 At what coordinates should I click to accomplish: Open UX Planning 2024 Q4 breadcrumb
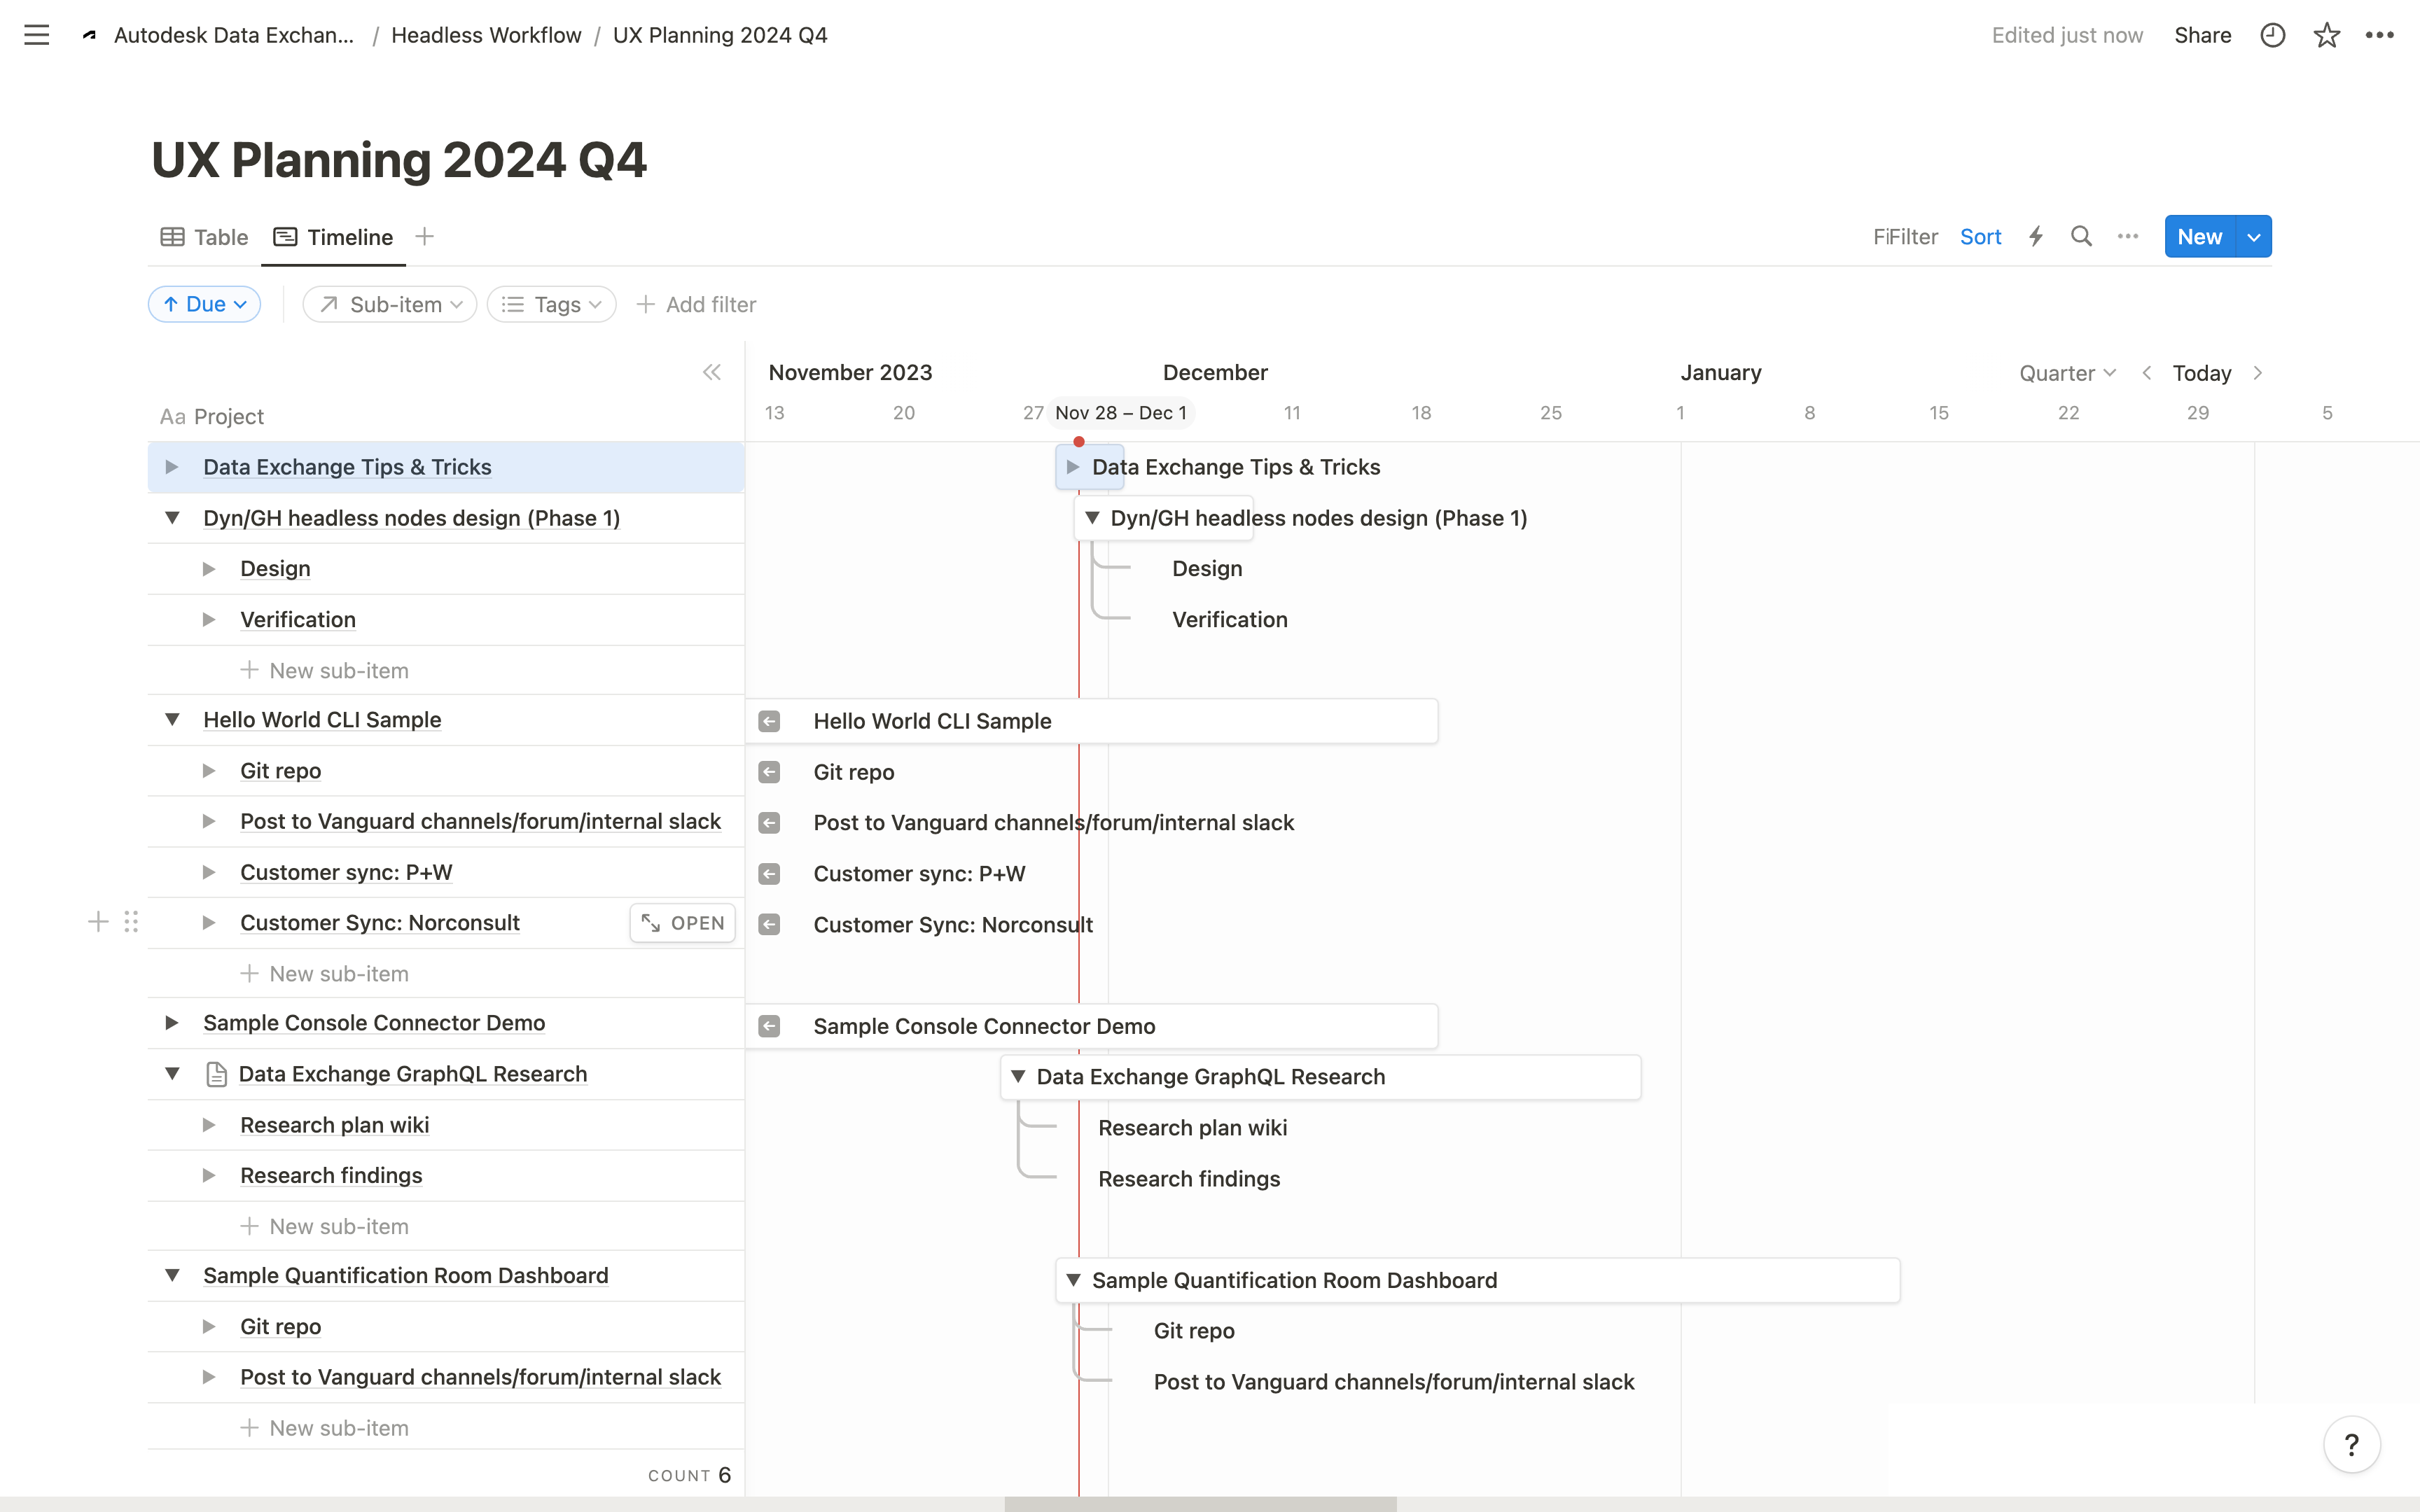(x=720, y=35)
